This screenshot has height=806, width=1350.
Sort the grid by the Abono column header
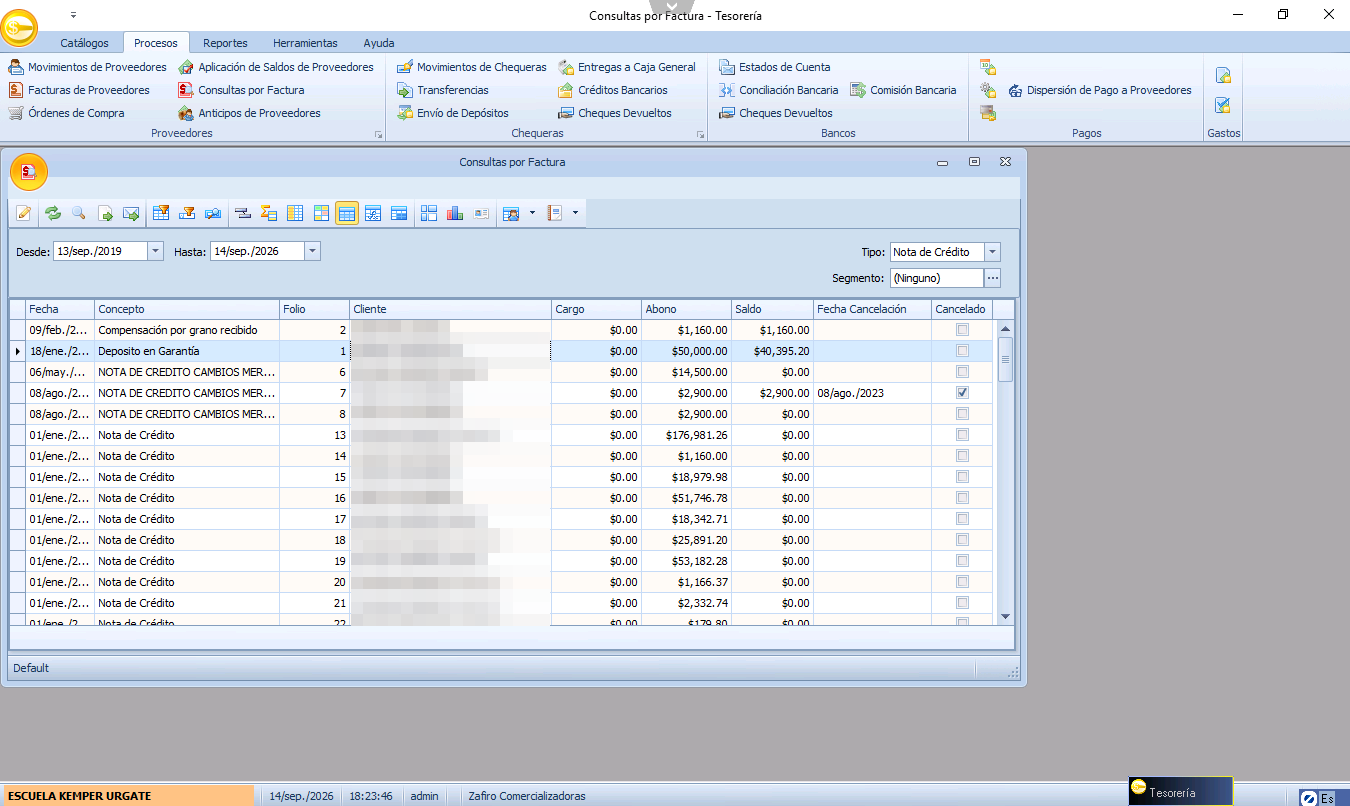pos(686,309)
